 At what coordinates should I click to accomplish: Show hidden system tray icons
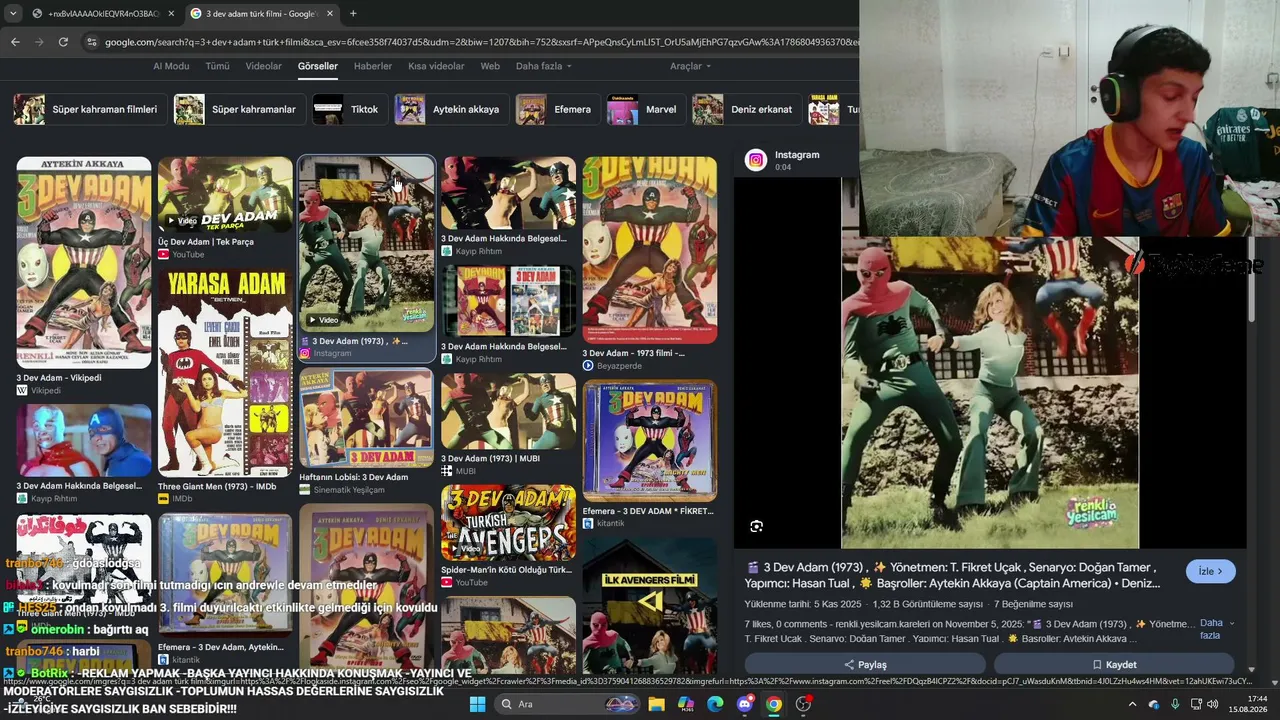click(1132, 705)
